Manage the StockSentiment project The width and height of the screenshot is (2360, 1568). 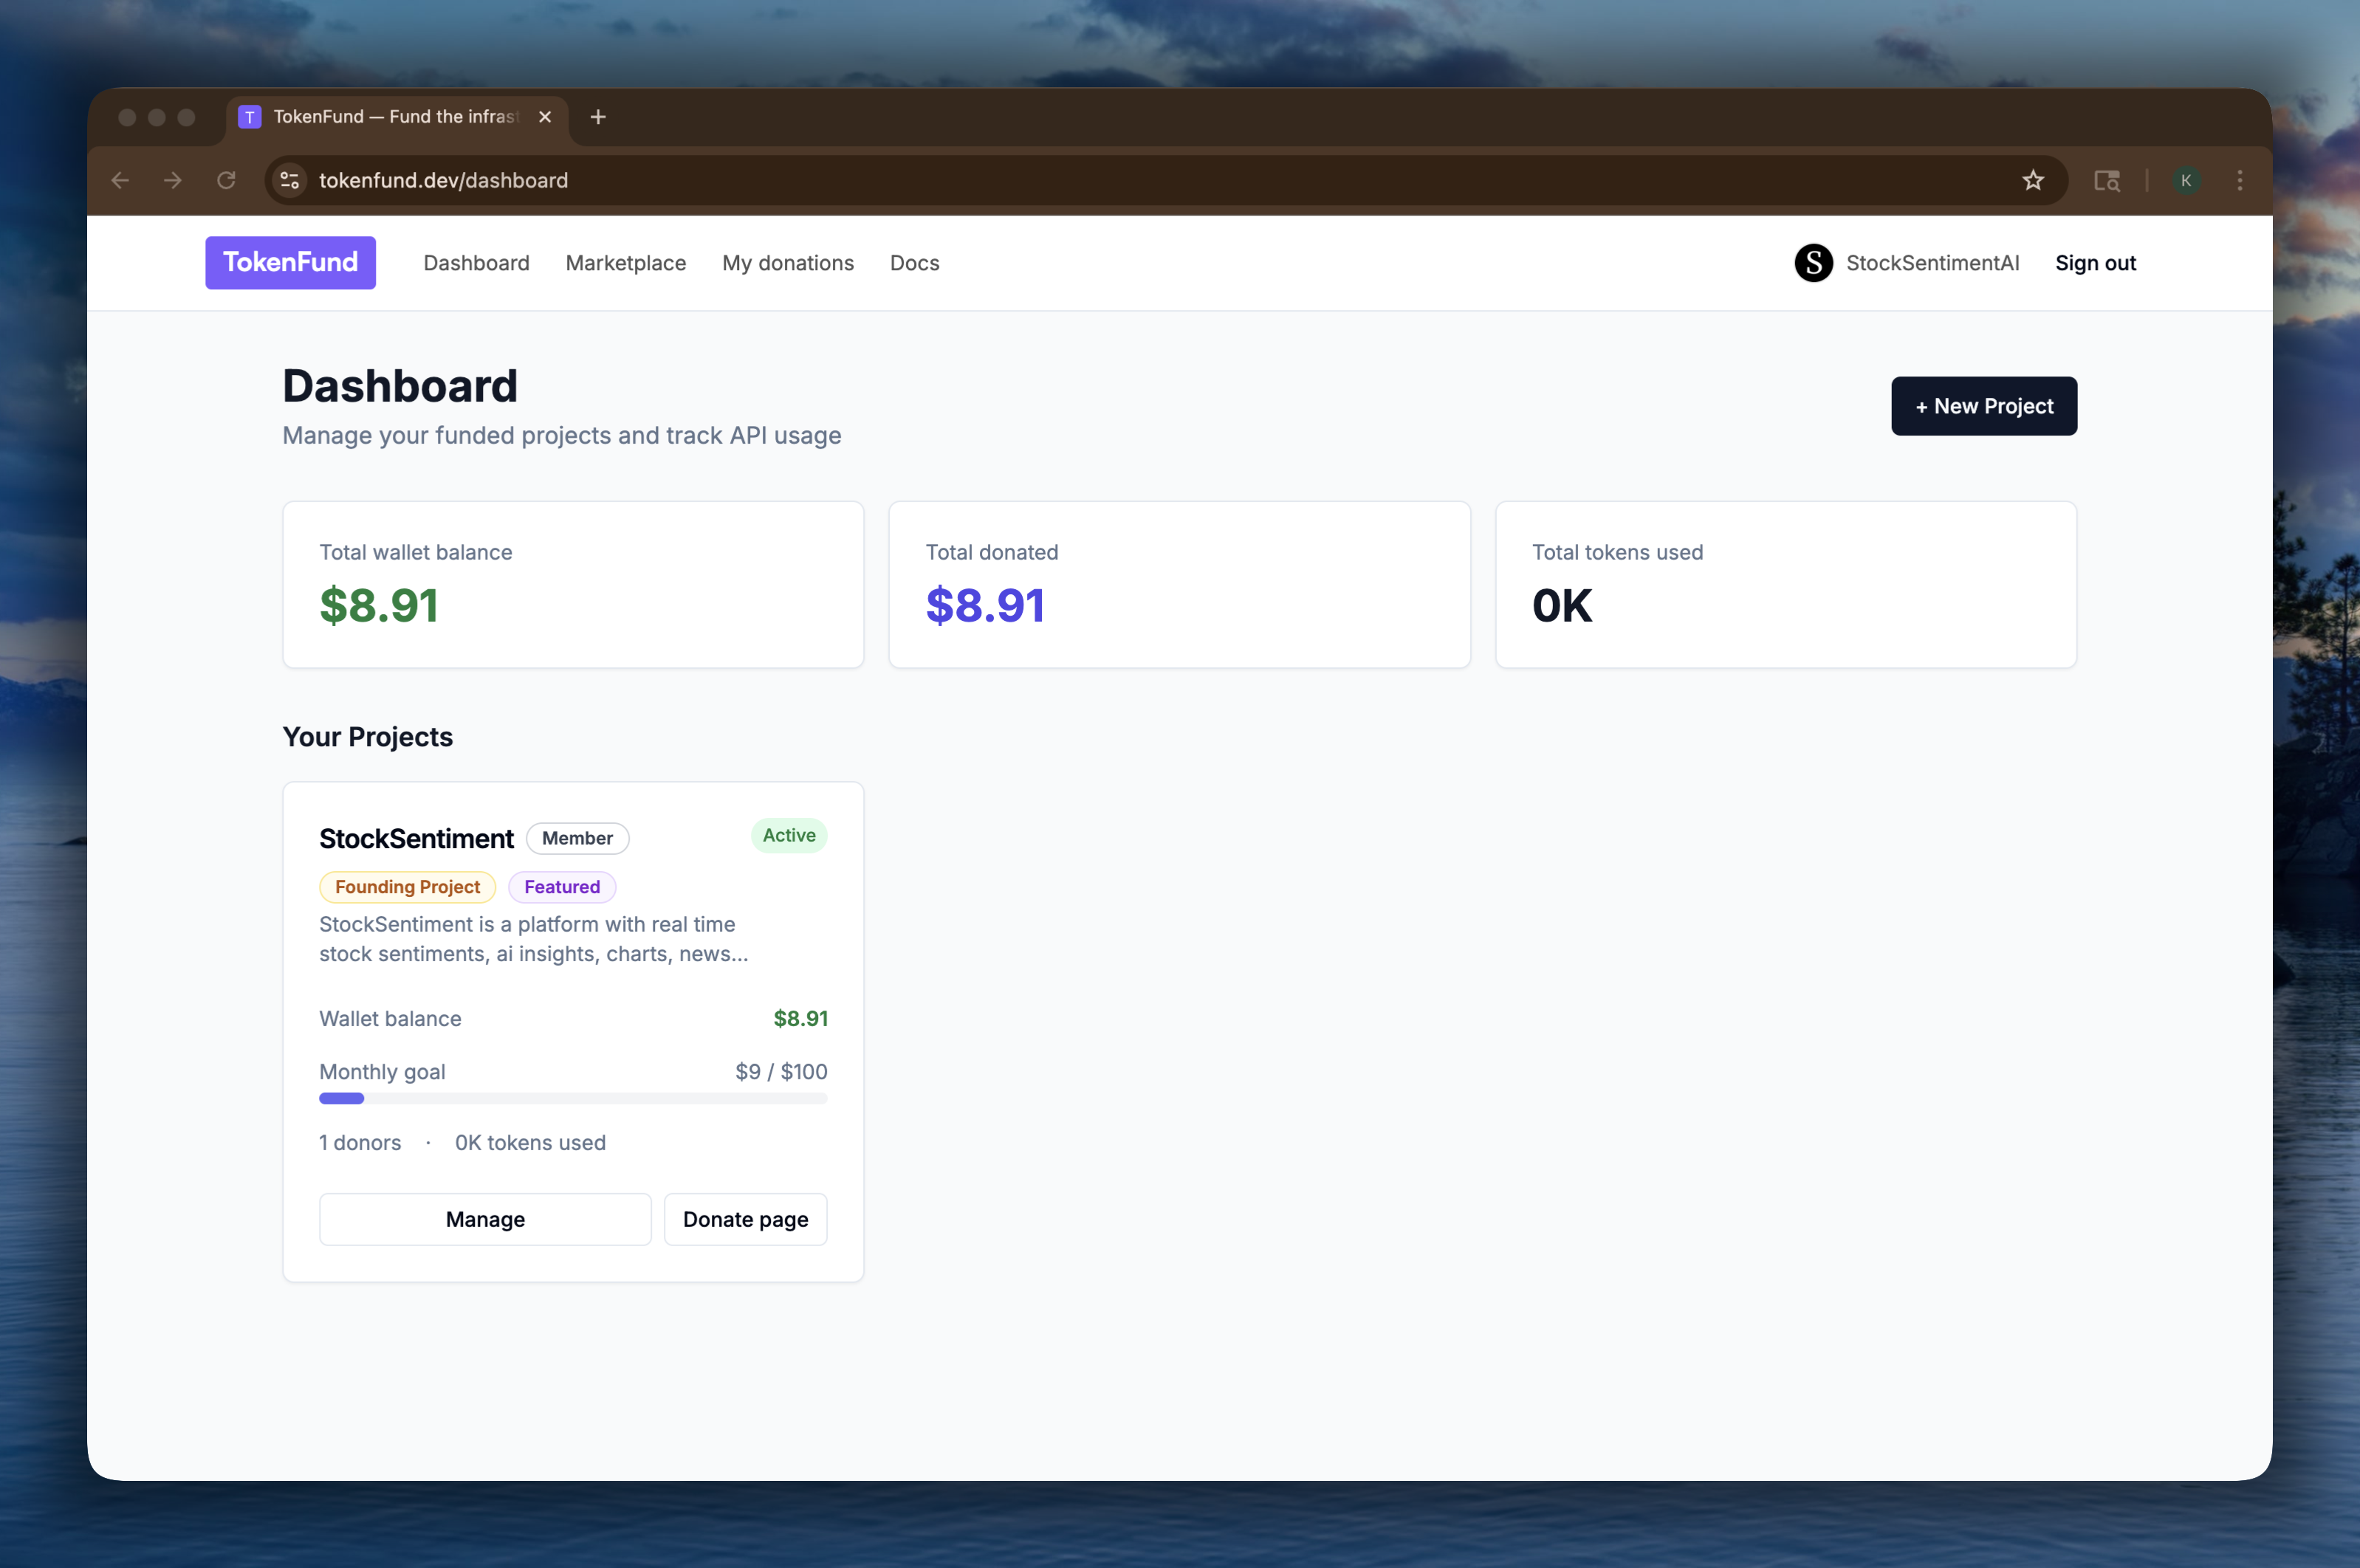tap(486, 1219)
